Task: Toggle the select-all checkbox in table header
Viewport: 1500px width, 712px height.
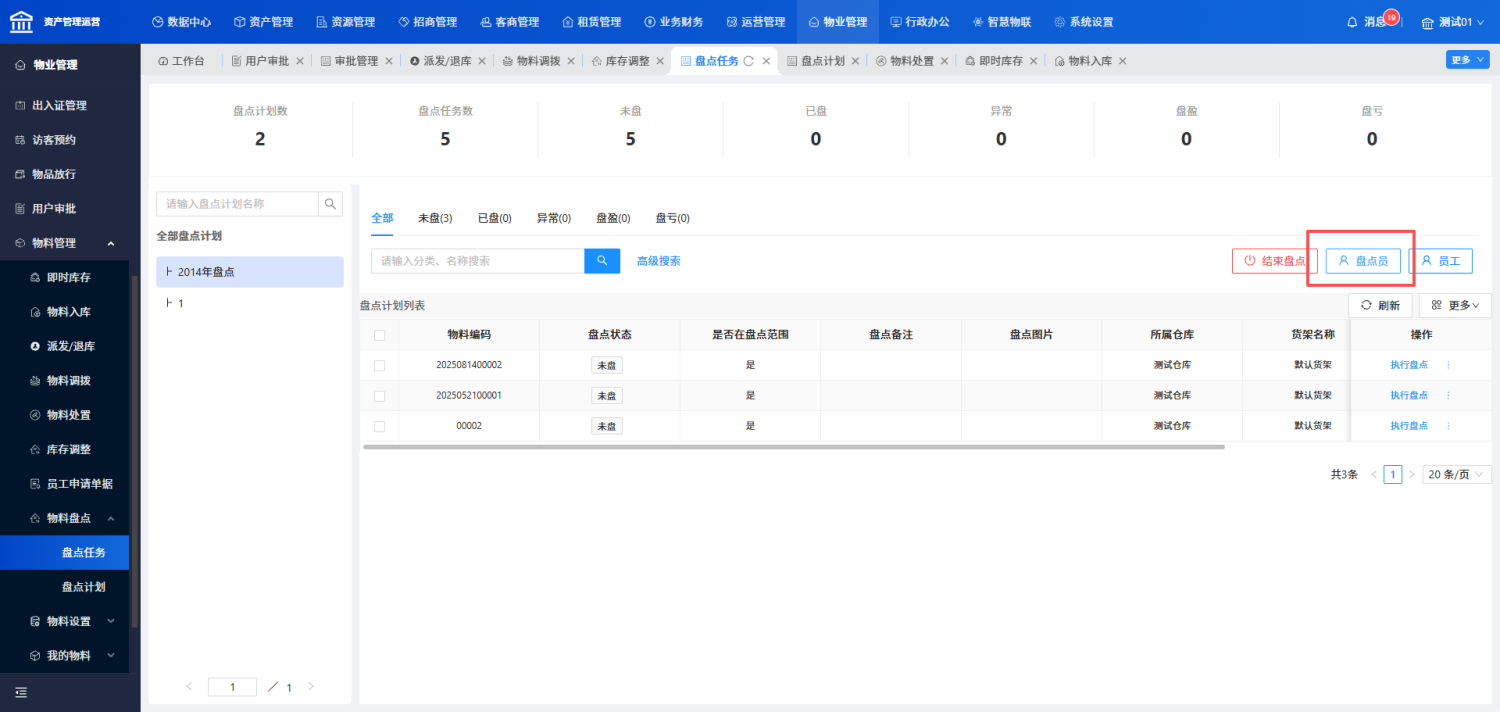Action: pyautogui.click(x=379, y=335)
